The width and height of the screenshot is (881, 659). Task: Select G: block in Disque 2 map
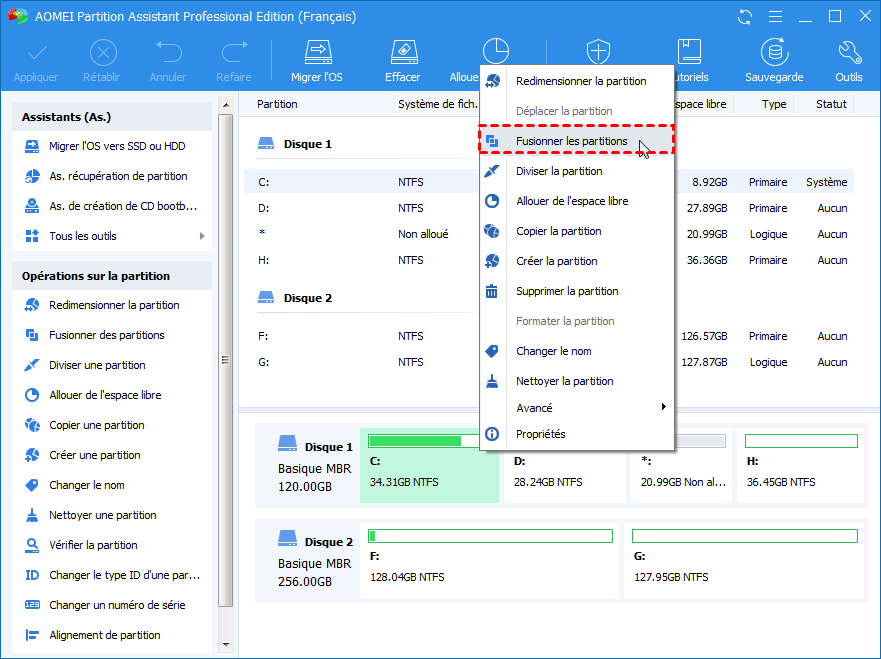(x=744, y=560)
